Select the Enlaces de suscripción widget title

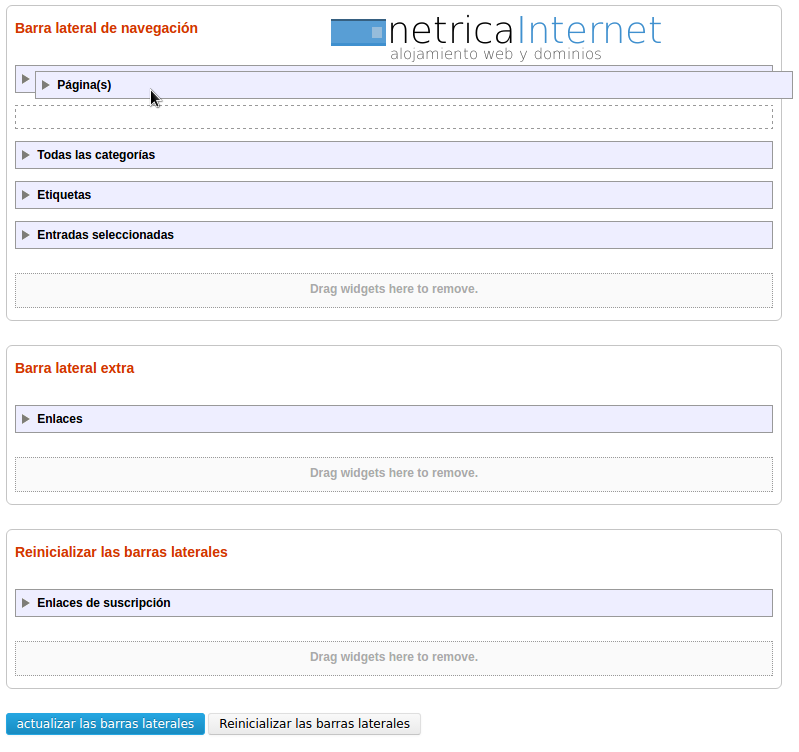pyautogui.click(x=104, y=603)
